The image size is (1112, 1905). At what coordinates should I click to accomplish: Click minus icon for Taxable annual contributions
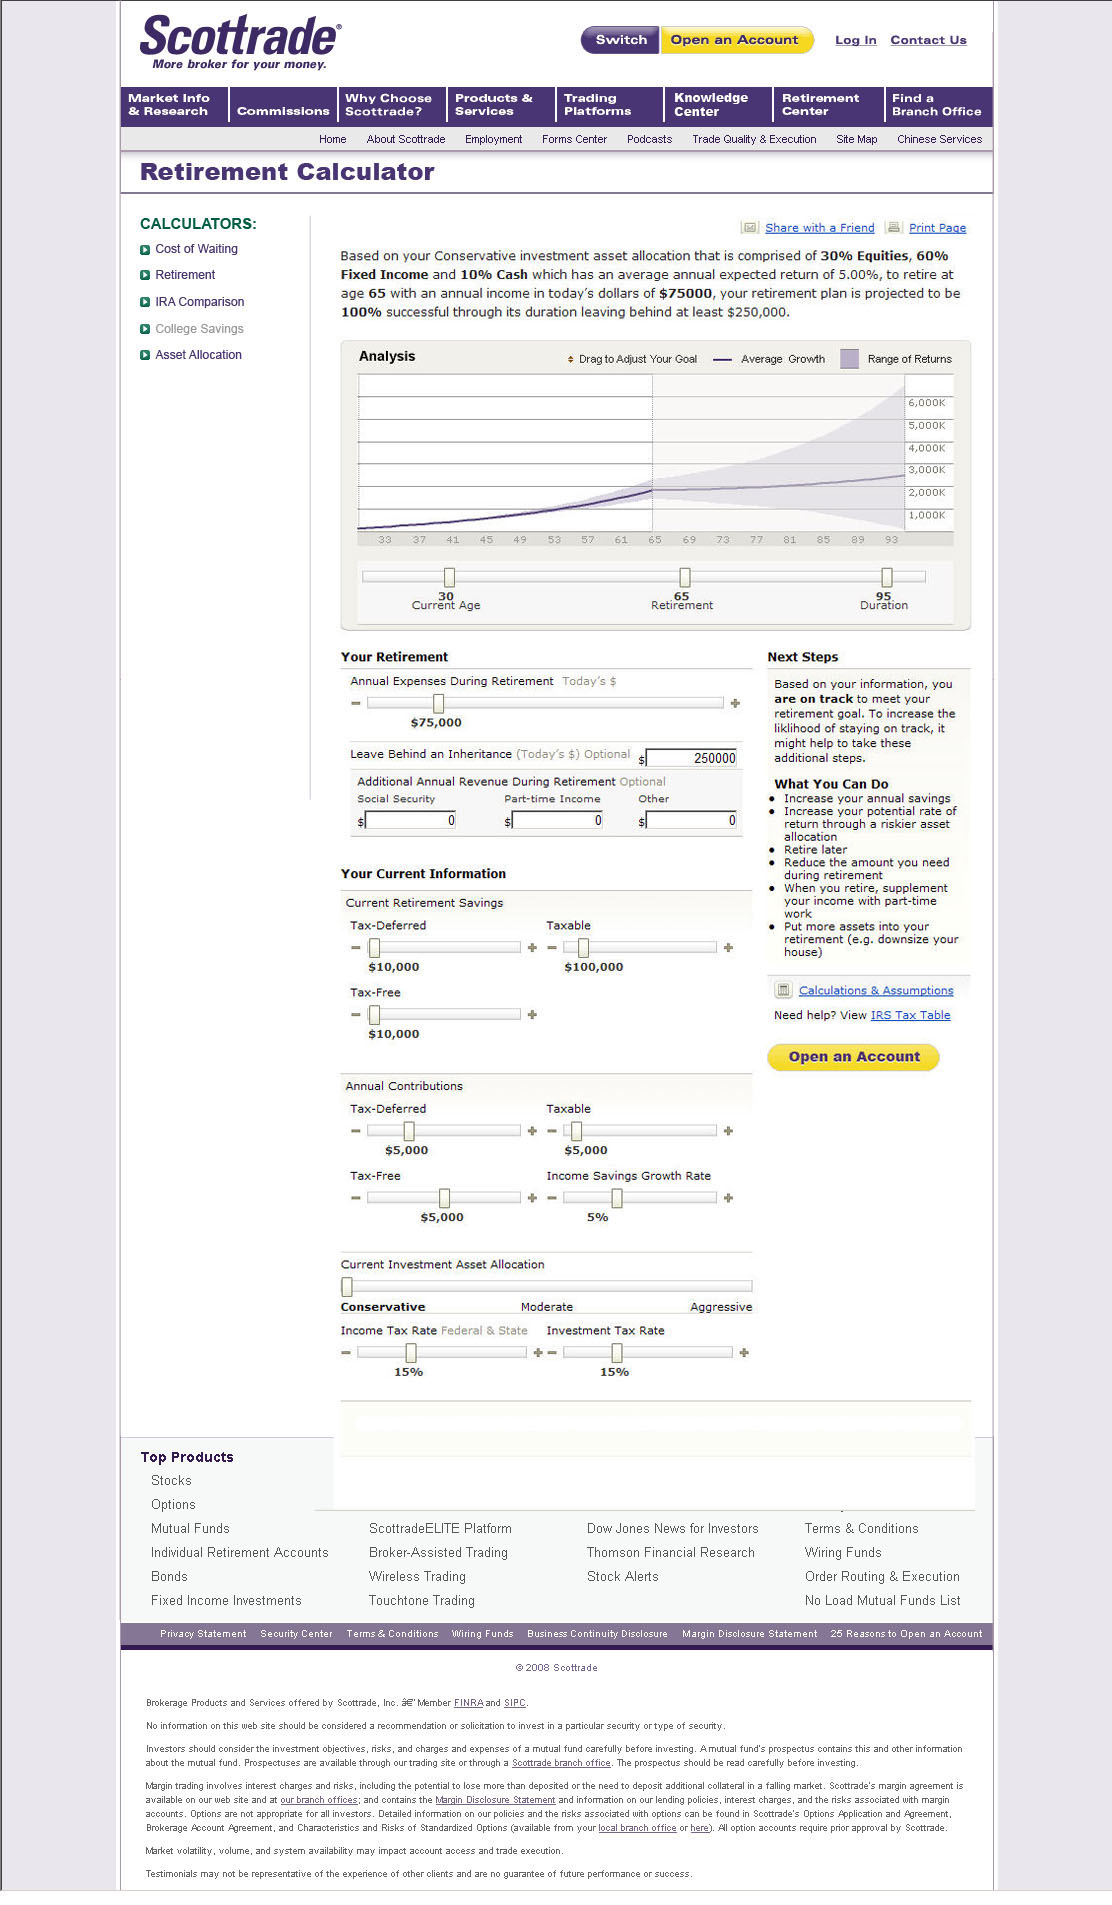click(552, 1131)
